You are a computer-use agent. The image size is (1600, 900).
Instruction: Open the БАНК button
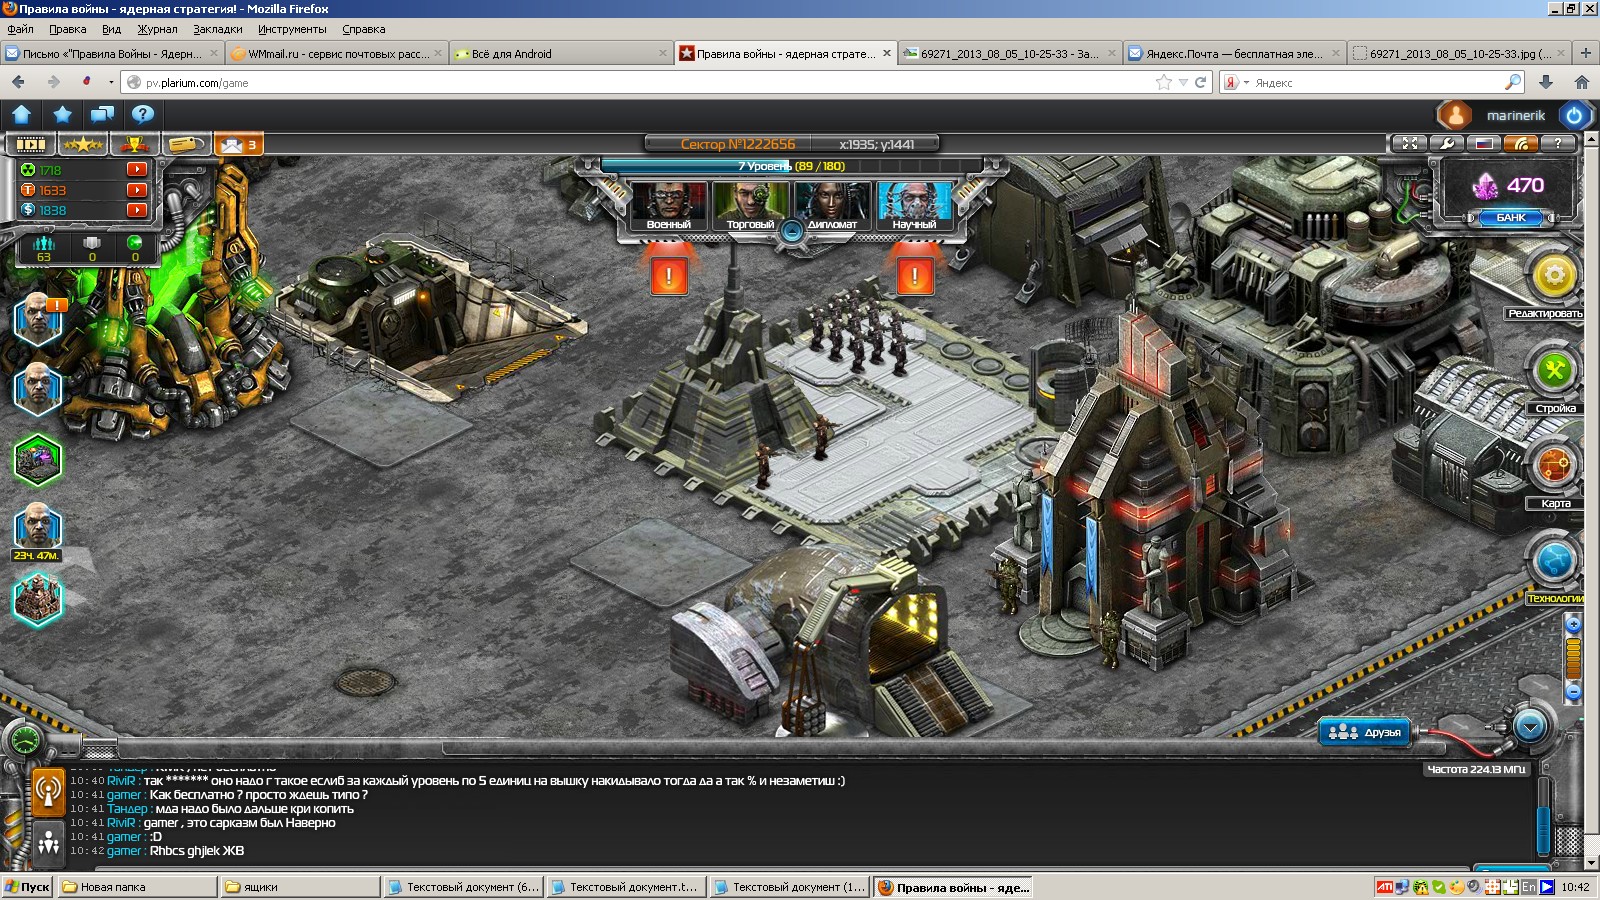[x=1511, y=217]
